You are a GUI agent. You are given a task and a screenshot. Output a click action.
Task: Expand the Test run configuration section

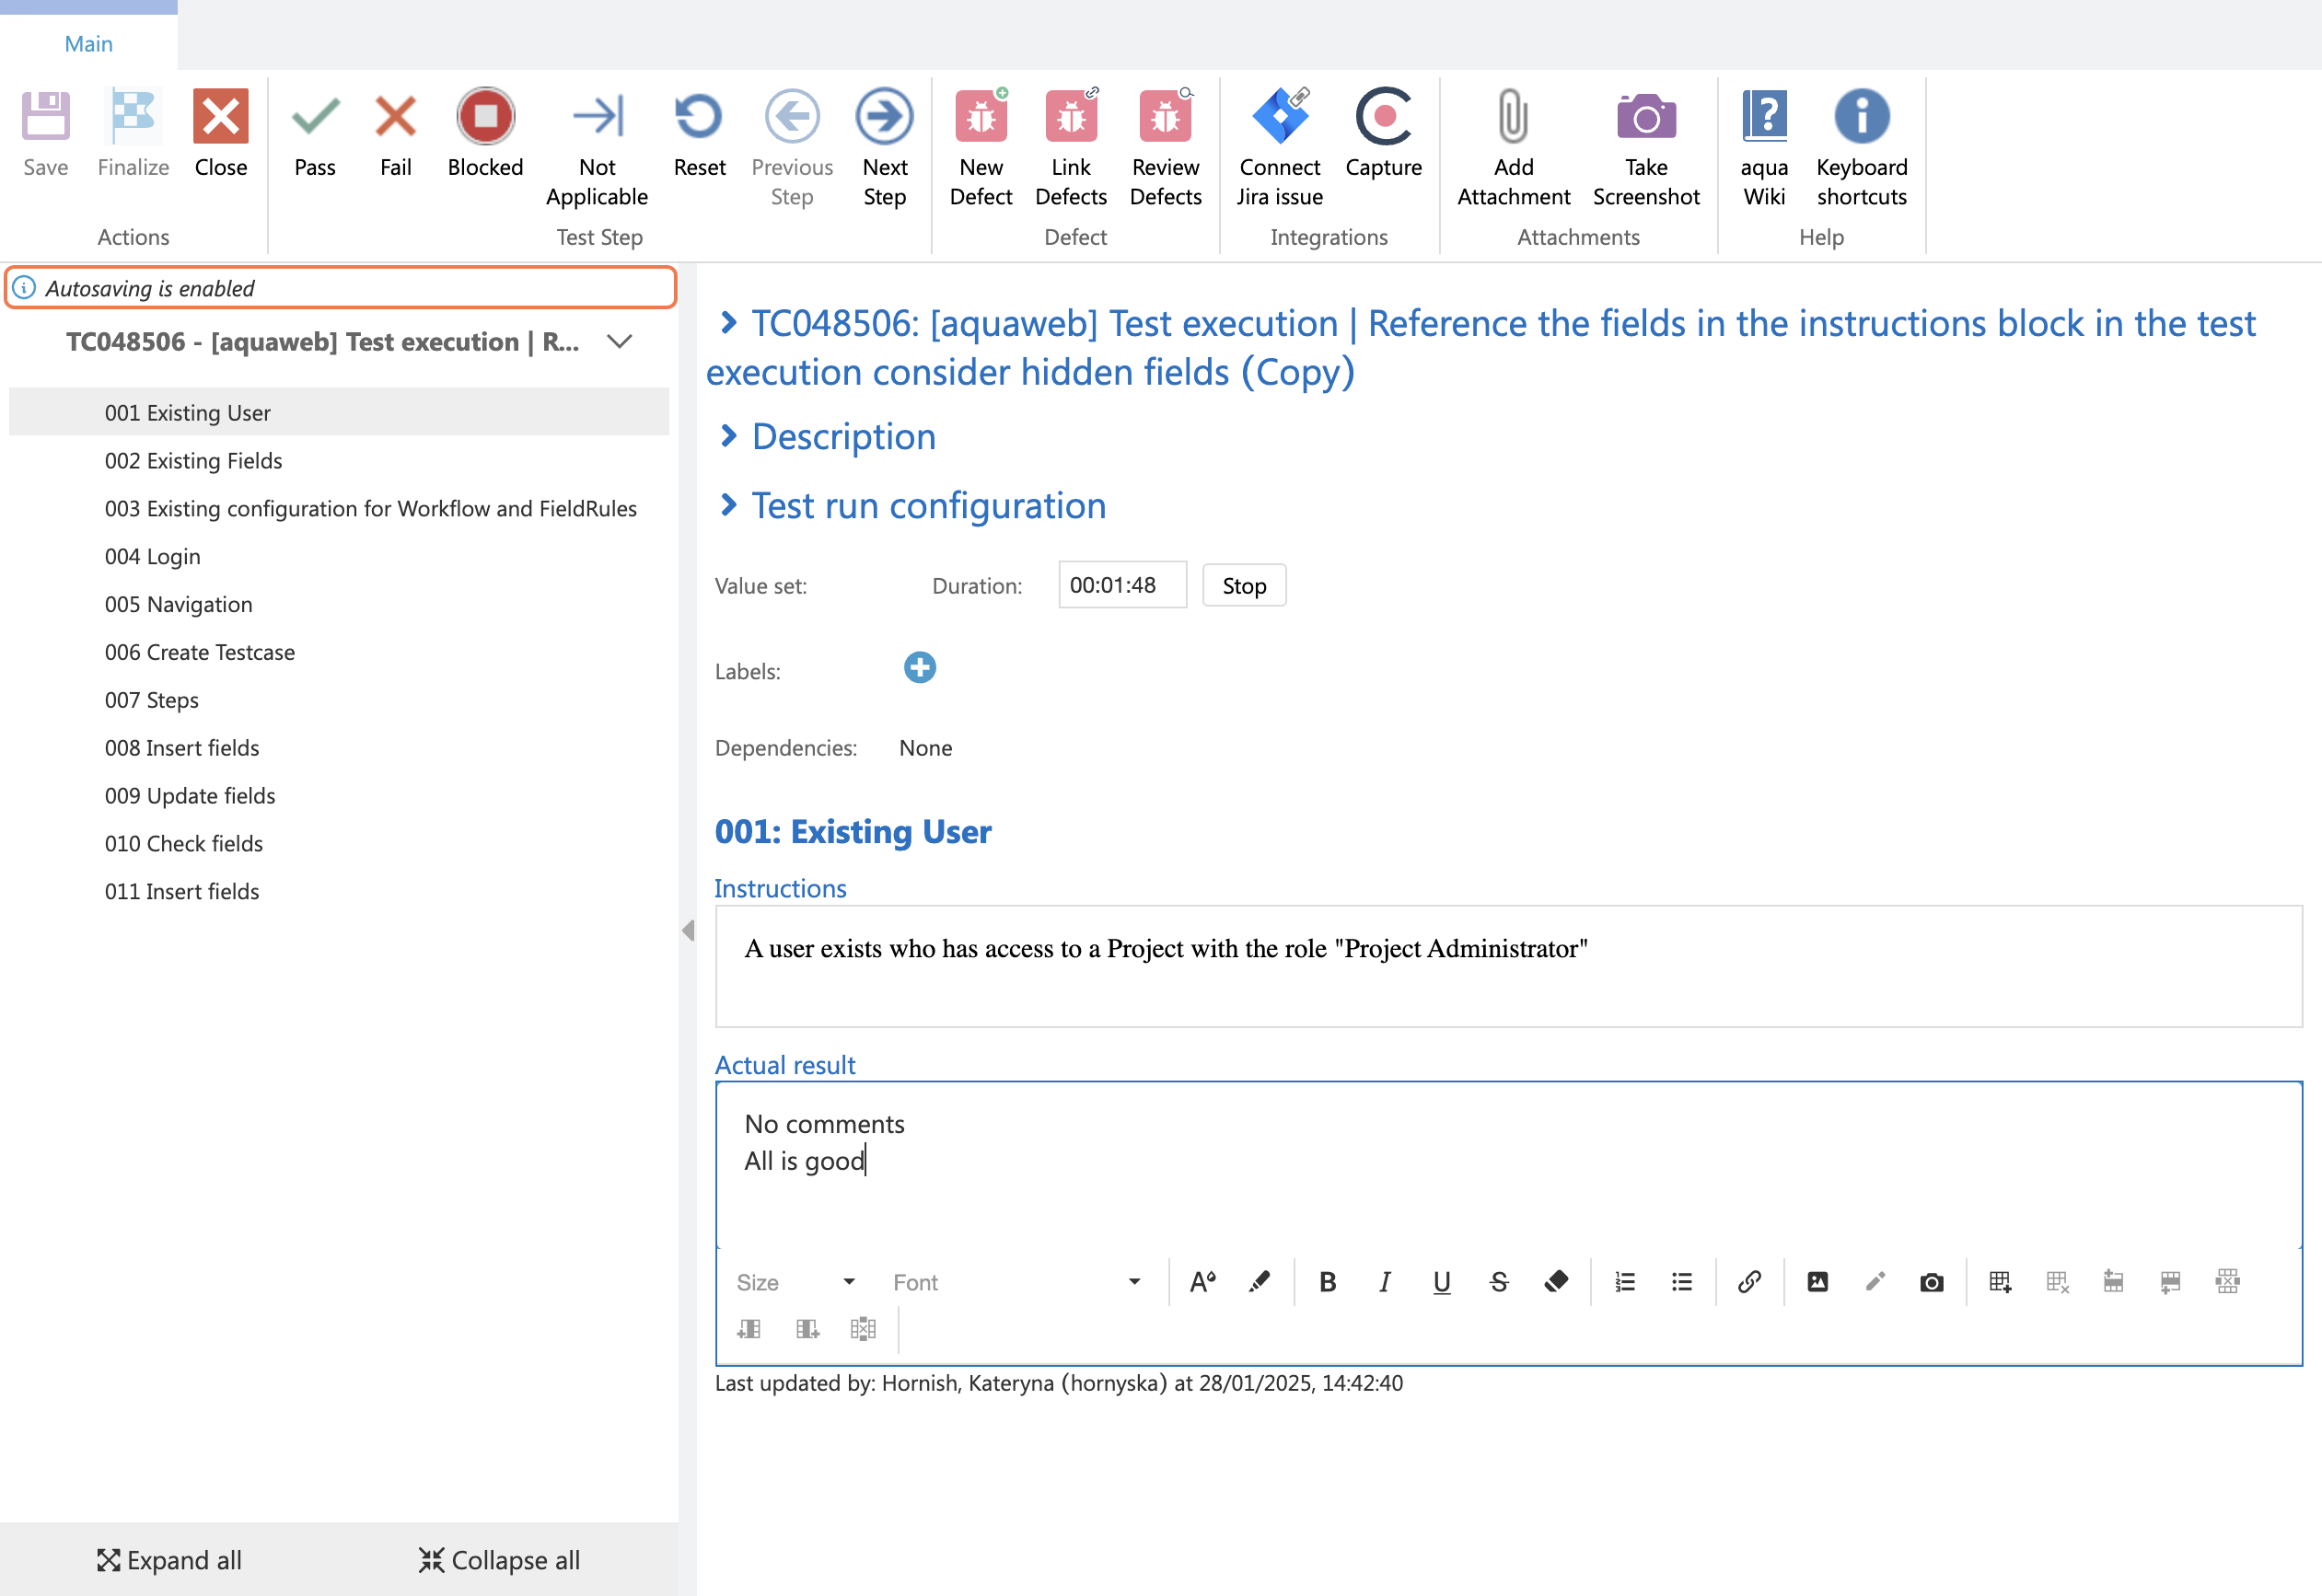click(x=928, y=506)
